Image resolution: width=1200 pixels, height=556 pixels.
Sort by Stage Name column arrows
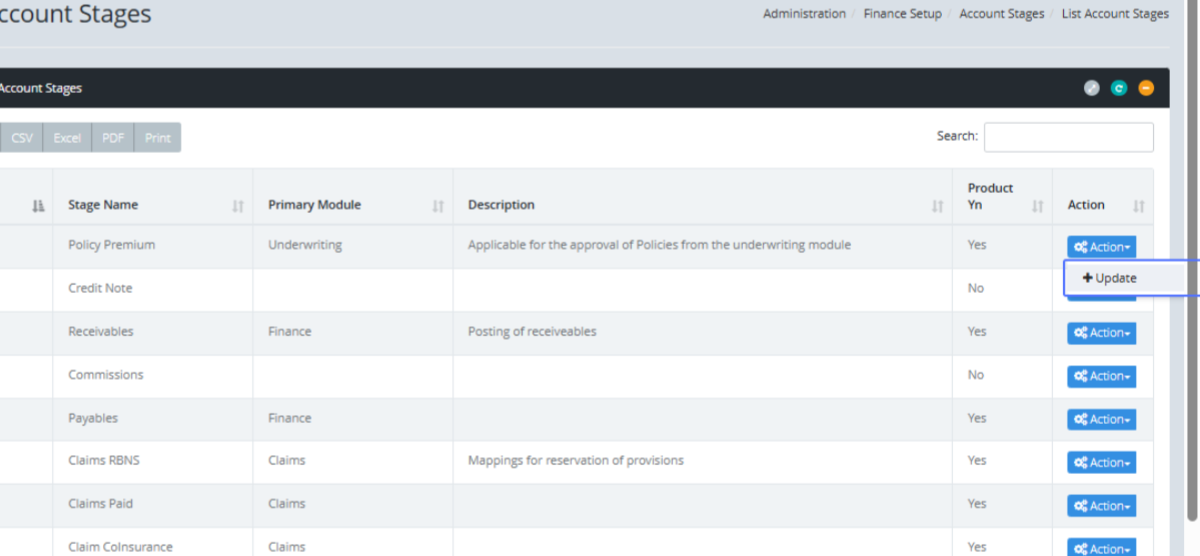point(238,206)
